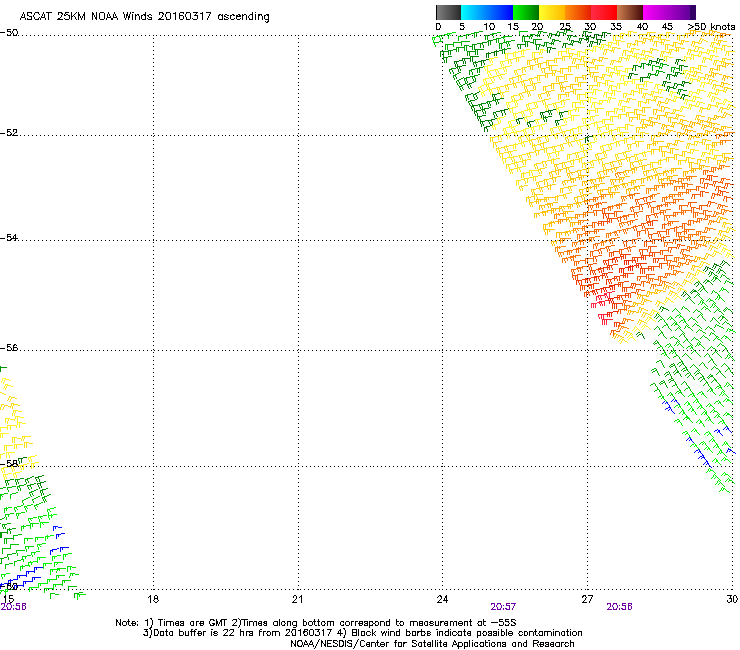Click the '-54' latitude label
Screen dimensions: 740x650
9,238
